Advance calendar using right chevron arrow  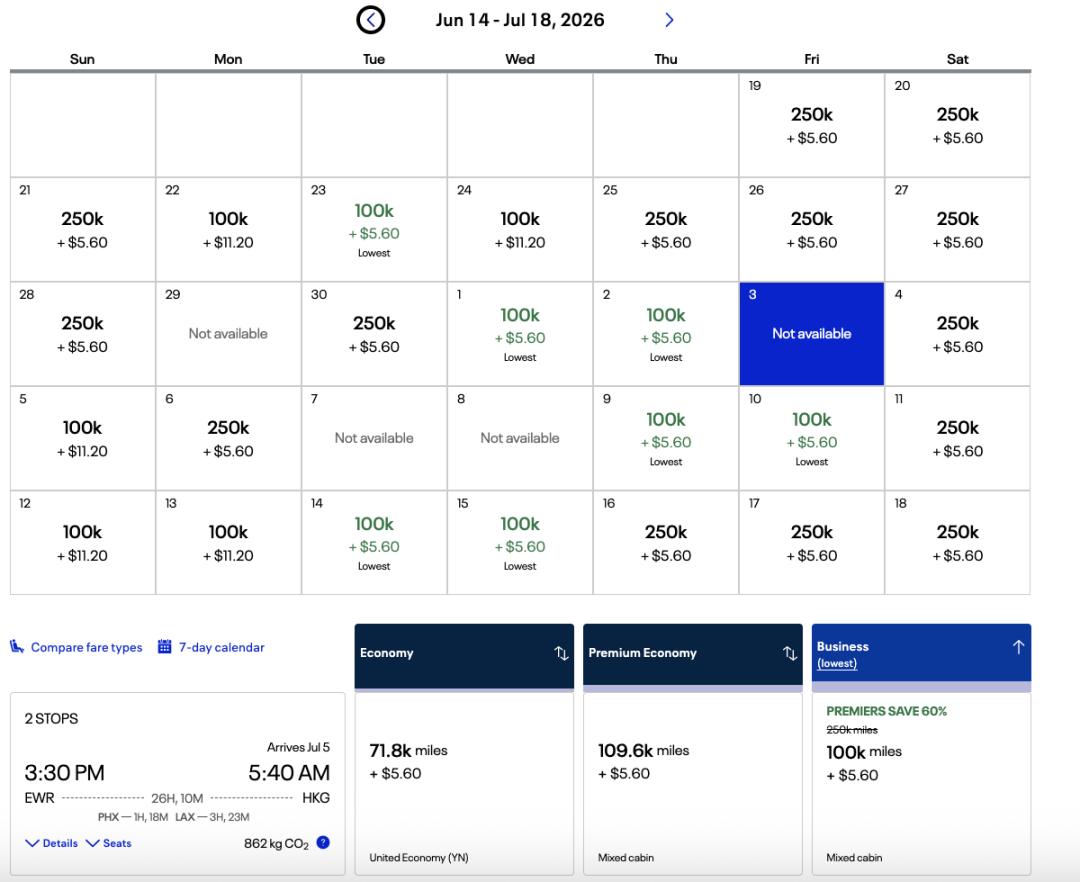669,20
